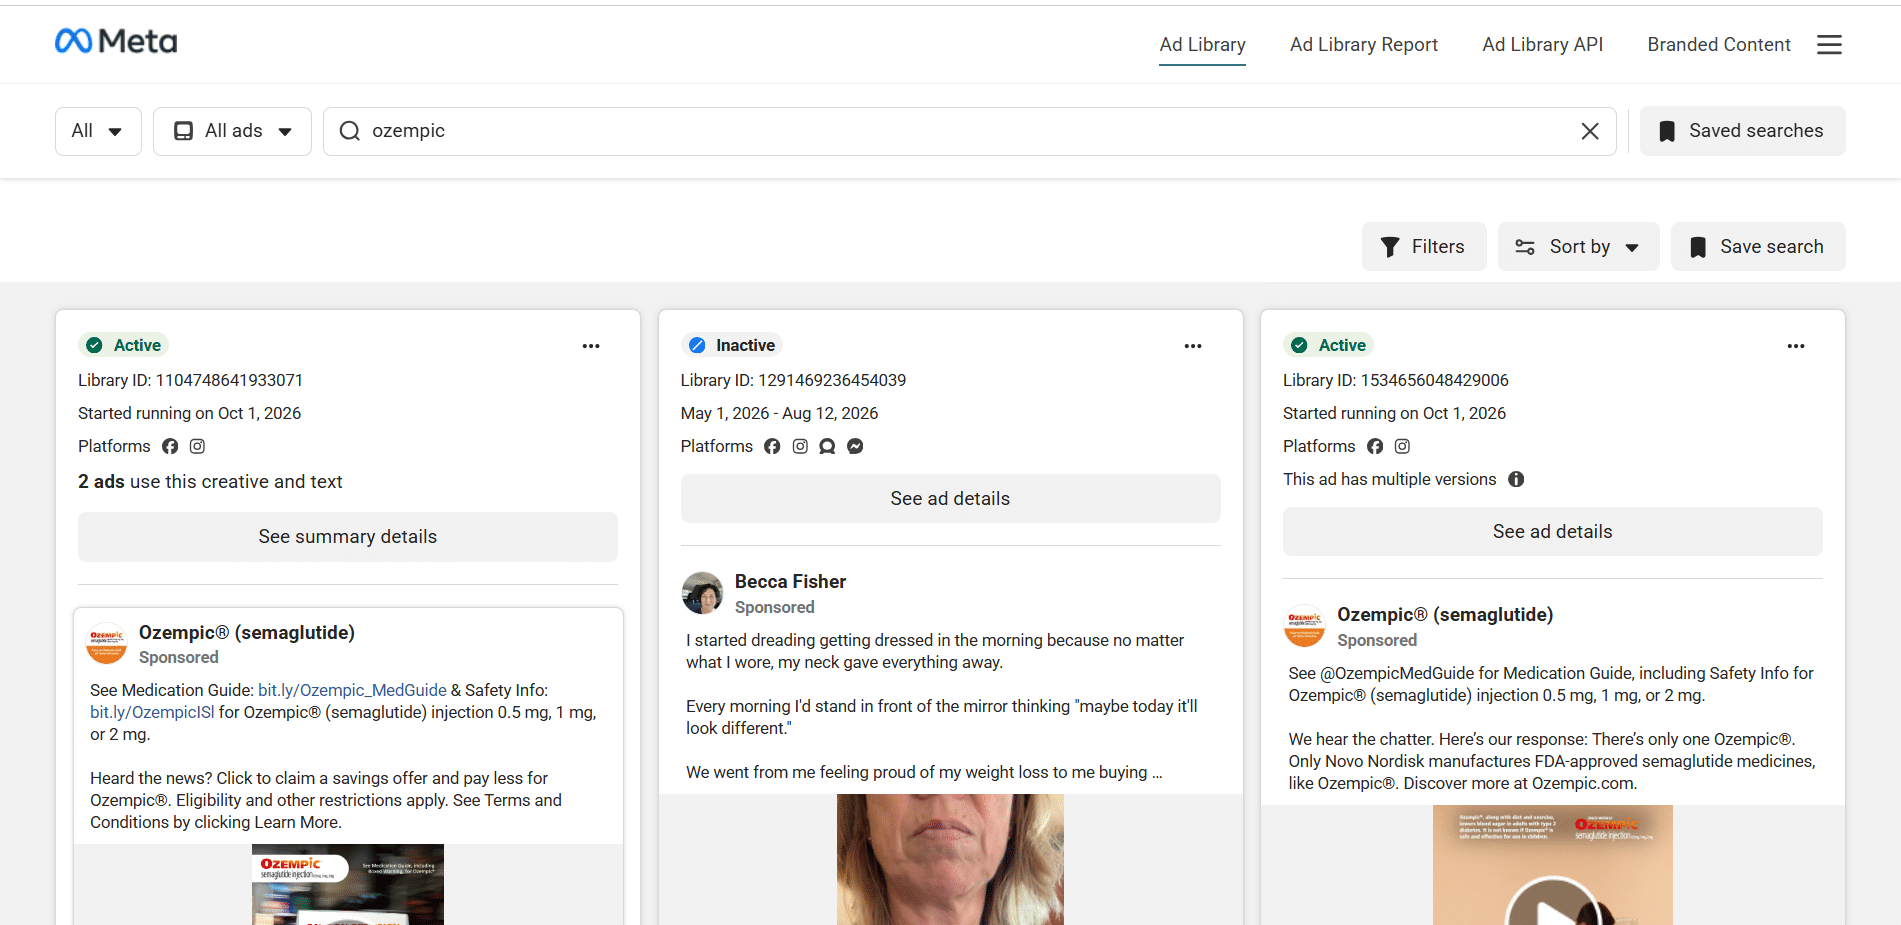Click the search magnifier icon
Viewport: 1901px width, 925px height.
coord(349,131)
